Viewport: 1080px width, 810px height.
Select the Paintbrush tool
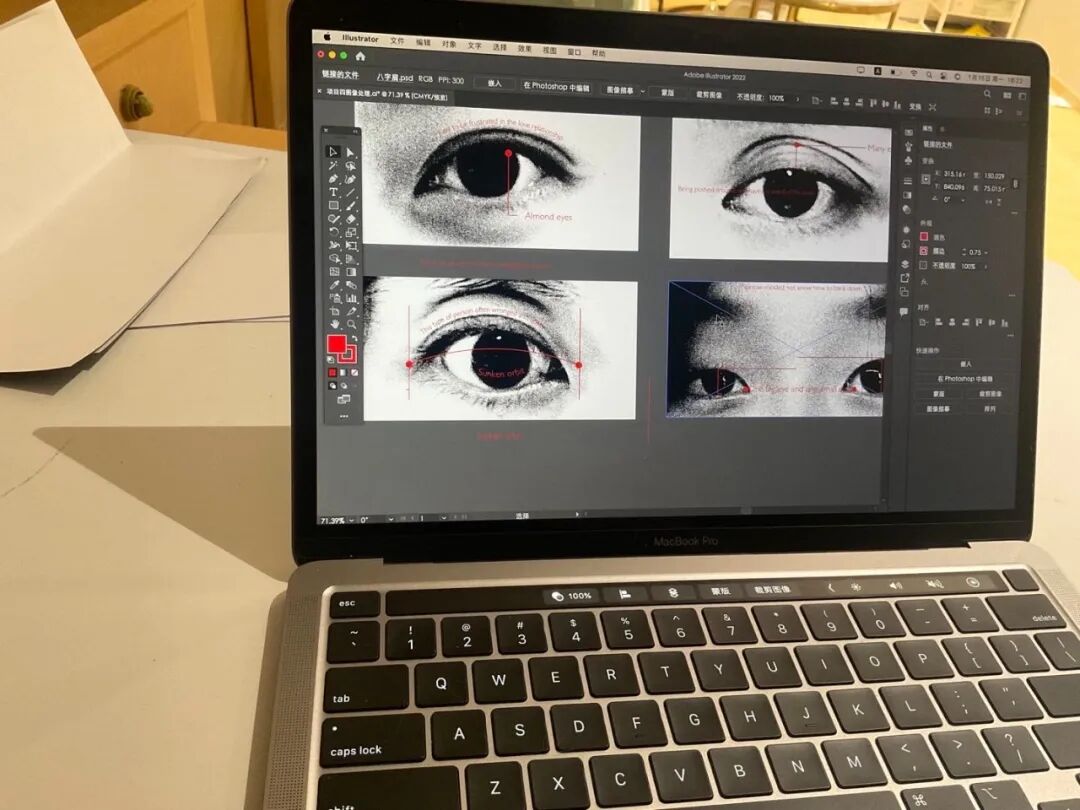(350, 205)
